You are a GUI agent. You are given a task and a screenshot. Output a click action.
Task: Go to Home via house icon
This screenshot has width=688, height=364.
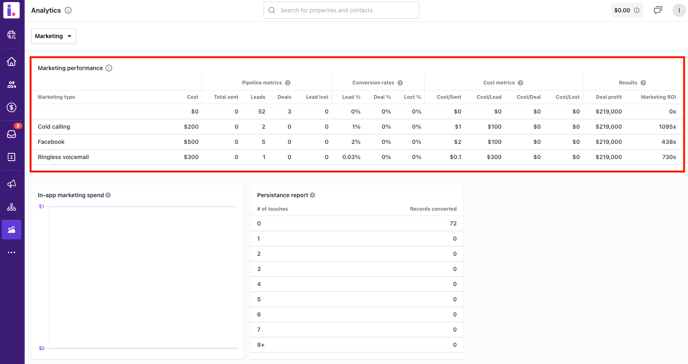click(11, 61)
